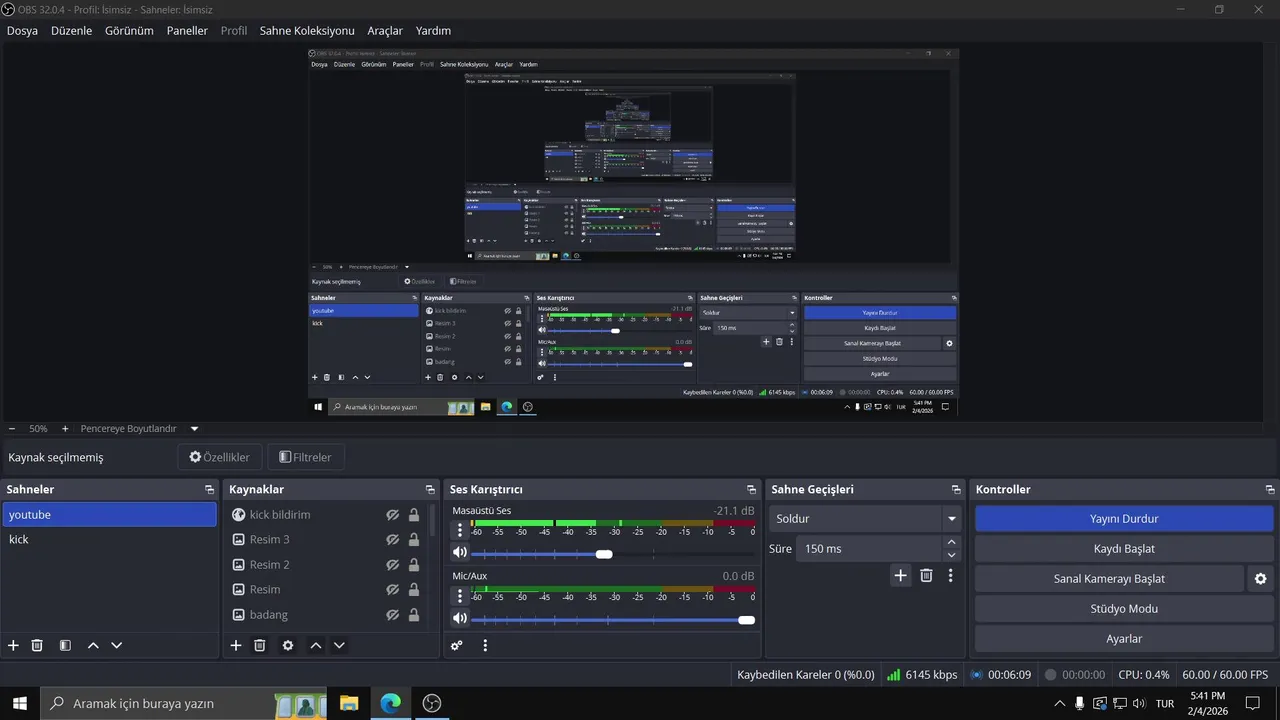Start the virtual camera with Sanal Kamerayı Başlat
This screenshot has width=1280, height=720.
(x=1109, y=579)
